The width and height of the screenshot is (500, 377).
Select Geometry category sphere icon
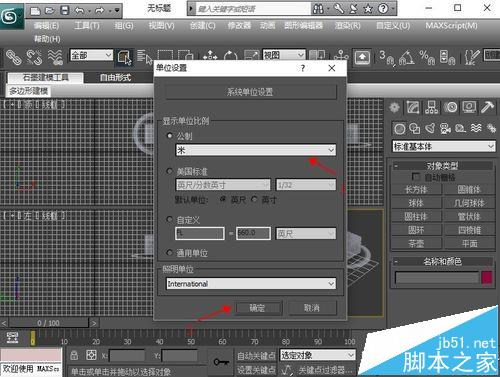click(x=400, y=129)
